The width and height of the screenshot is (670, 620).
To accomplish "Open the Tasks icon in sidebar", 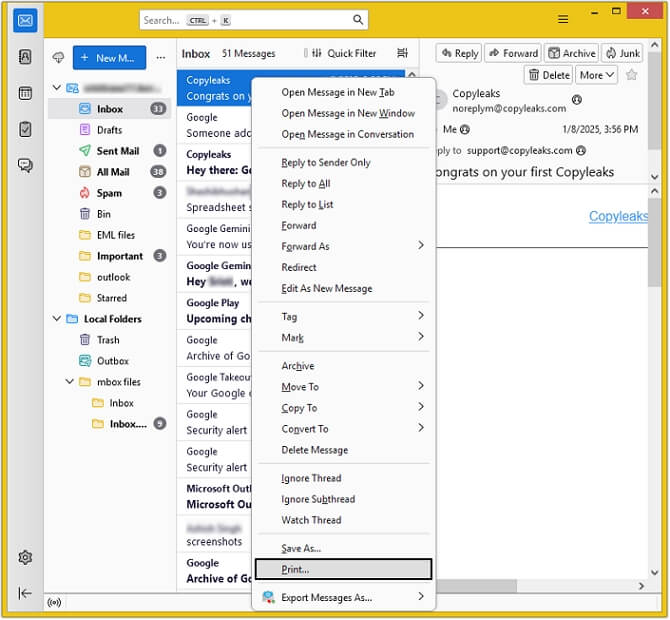I will (x=25, y=129).
